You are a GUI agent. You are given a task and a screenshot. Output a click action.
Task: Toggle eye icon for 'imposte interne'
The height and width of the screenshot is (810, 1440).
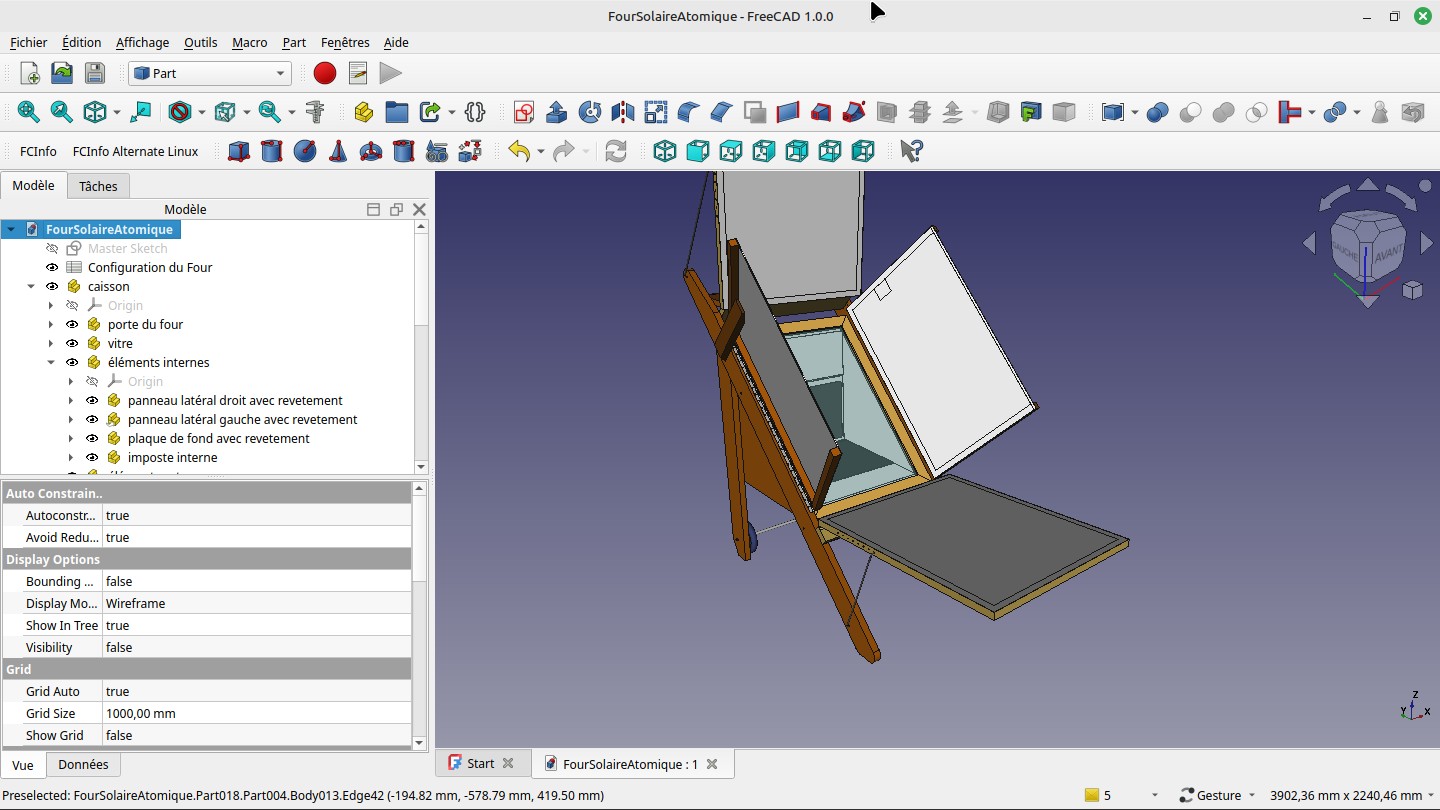92,457
